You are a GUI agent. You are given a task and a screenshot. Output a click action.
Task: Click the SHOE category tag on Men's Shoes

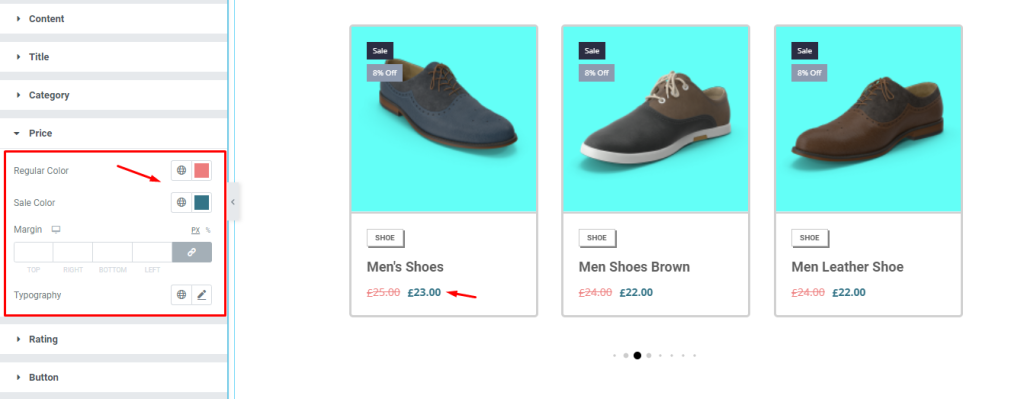click(x=385, y=238)
